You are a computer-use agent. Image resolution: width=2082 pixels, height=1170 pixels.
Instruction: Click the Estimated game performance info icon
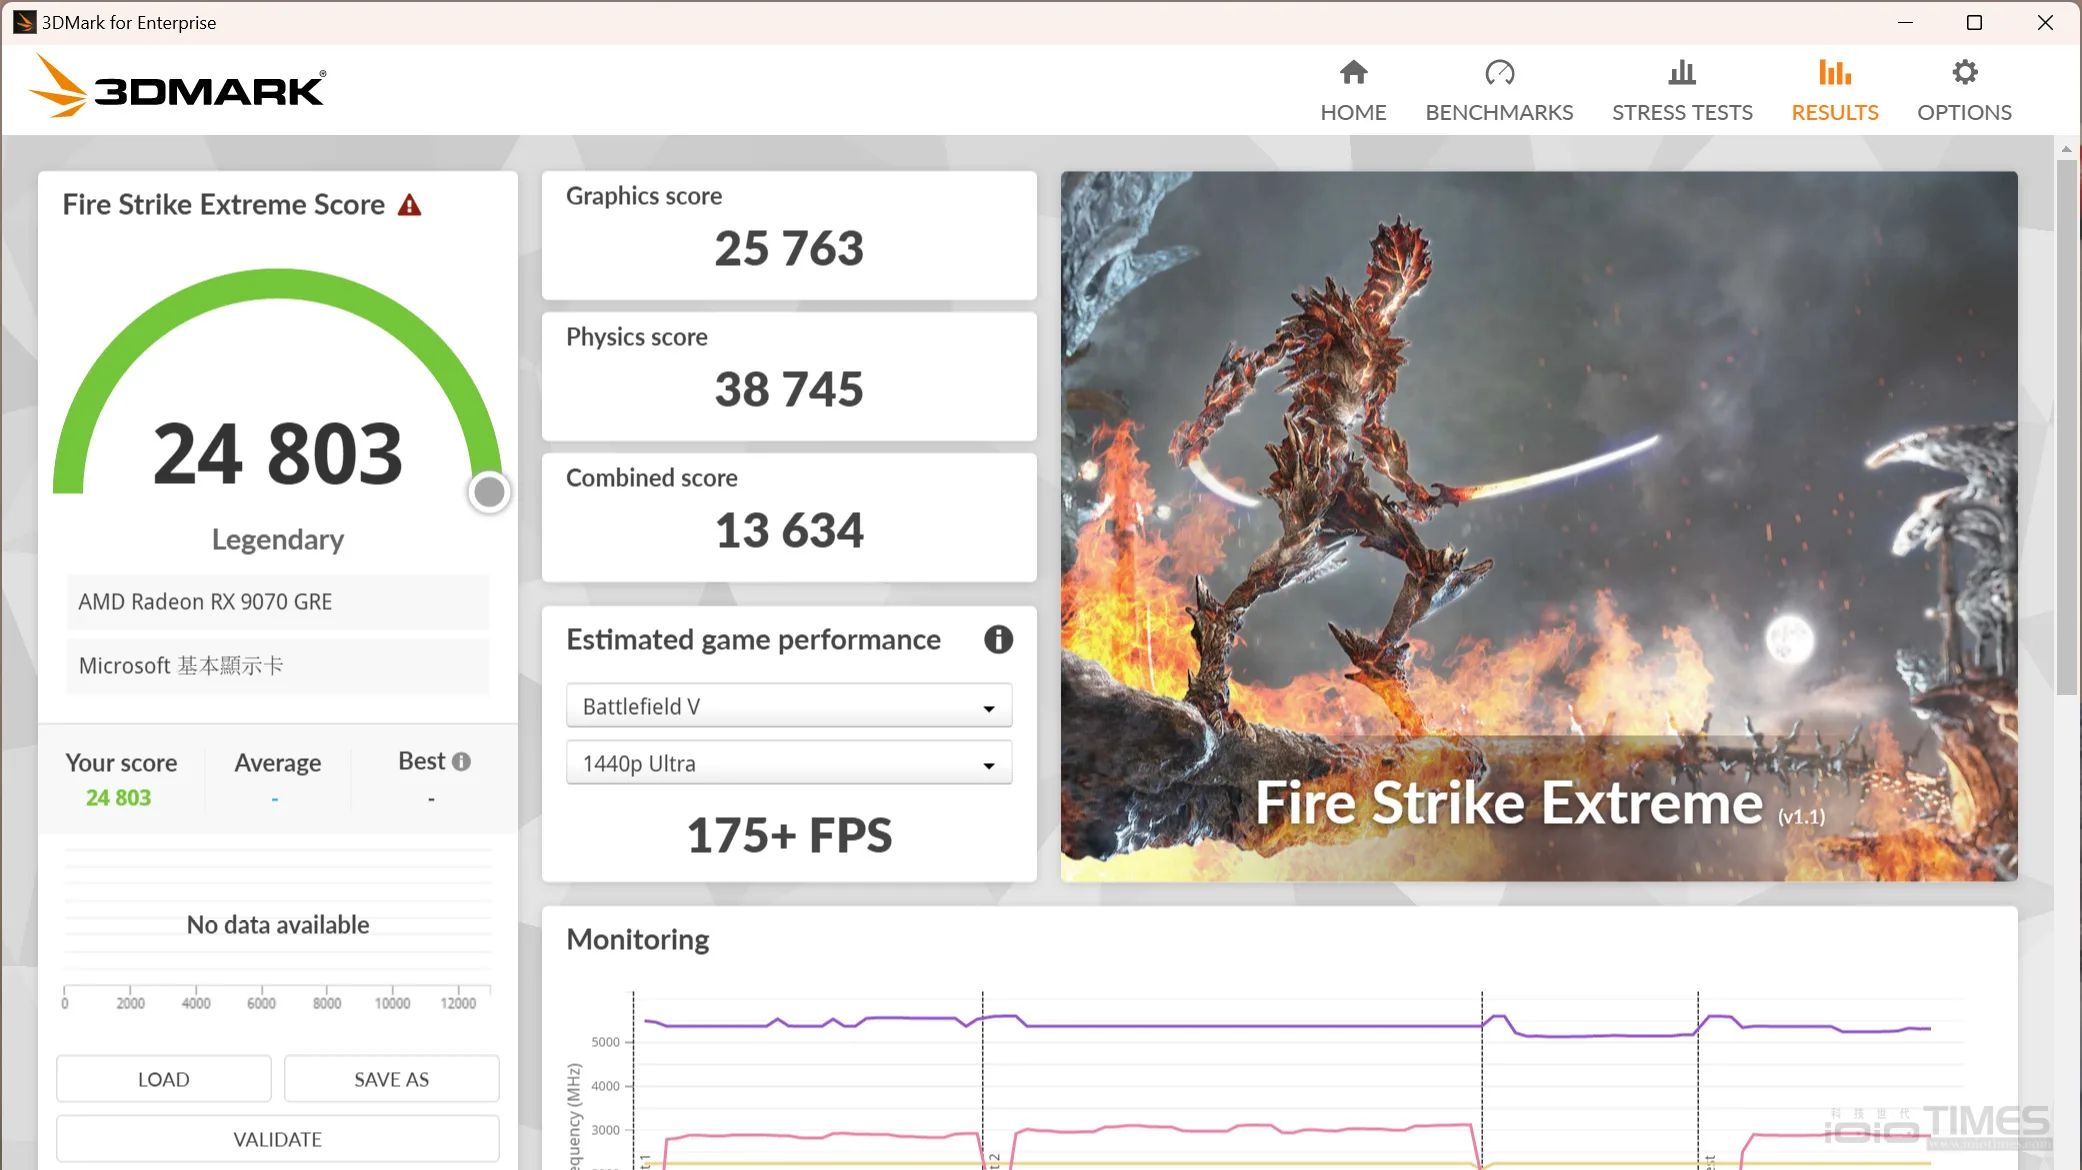point(998,639)
